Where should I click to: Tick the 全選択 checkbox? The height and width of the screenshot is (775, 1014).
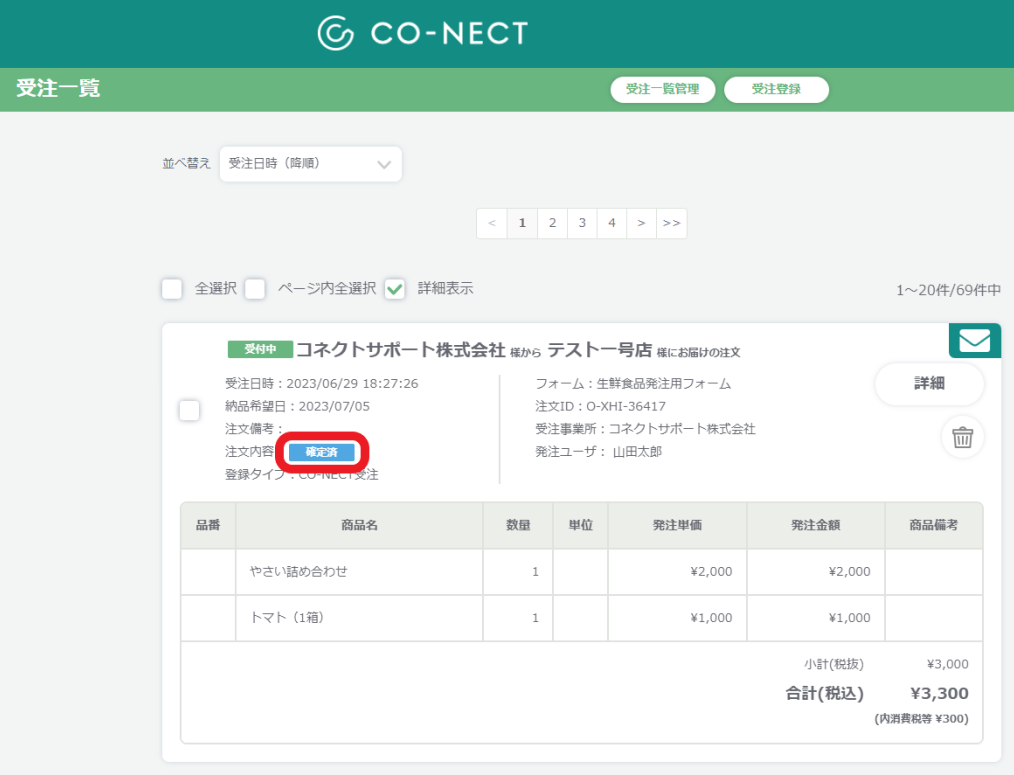coord(172,289)
